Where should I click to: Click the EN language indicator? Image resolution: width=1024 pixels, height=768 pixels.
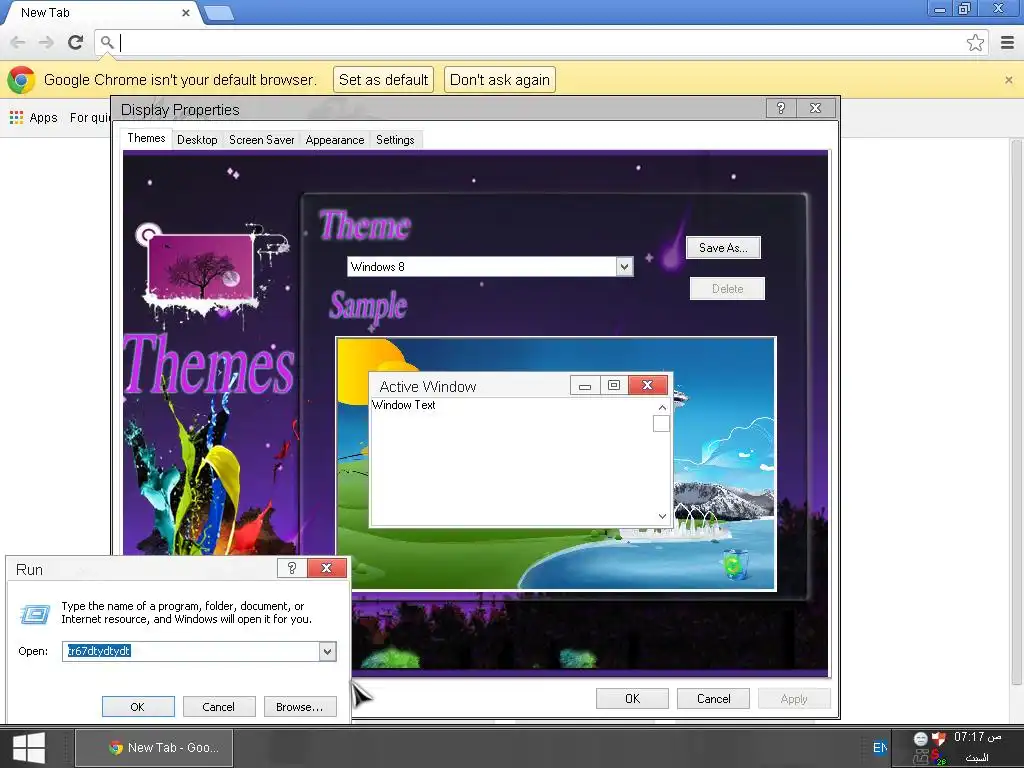pos(879,747)
